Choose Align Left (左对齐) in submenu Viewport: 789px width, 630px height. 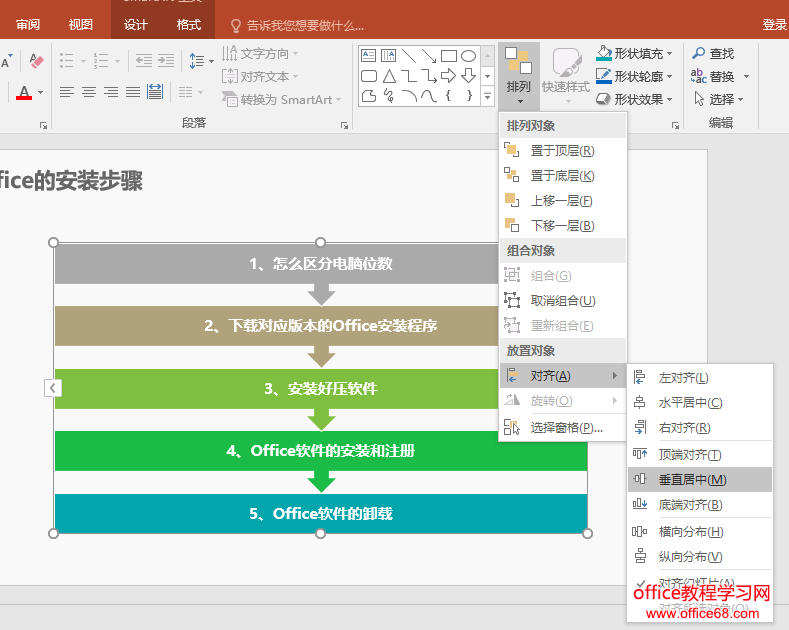pyautogui.click(x=699, y=377)
